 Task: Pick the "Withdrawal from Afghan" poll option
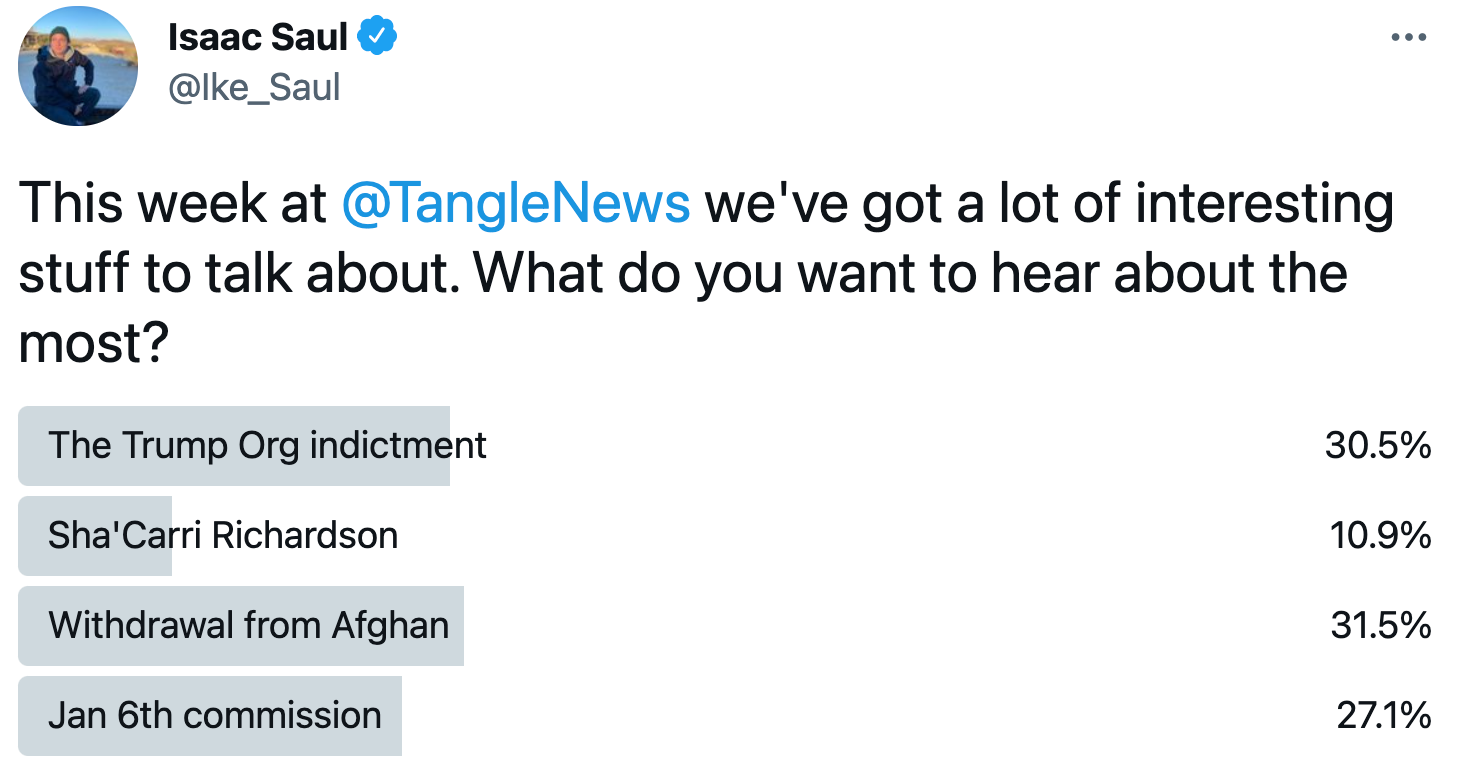pos(248,626)
